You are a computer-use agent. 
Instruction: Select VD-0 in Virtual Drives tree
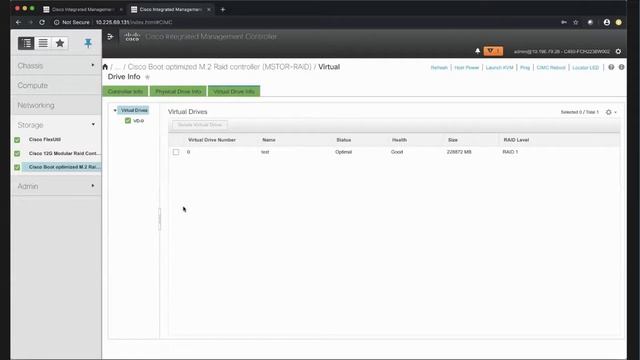click(x=138, y=121)
